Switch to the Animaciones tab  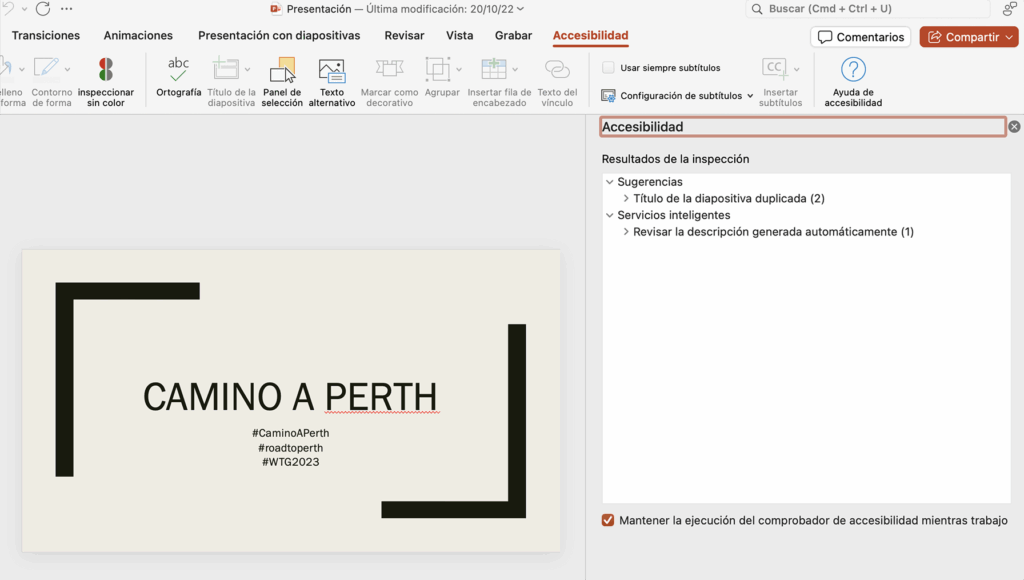[137, 35]
